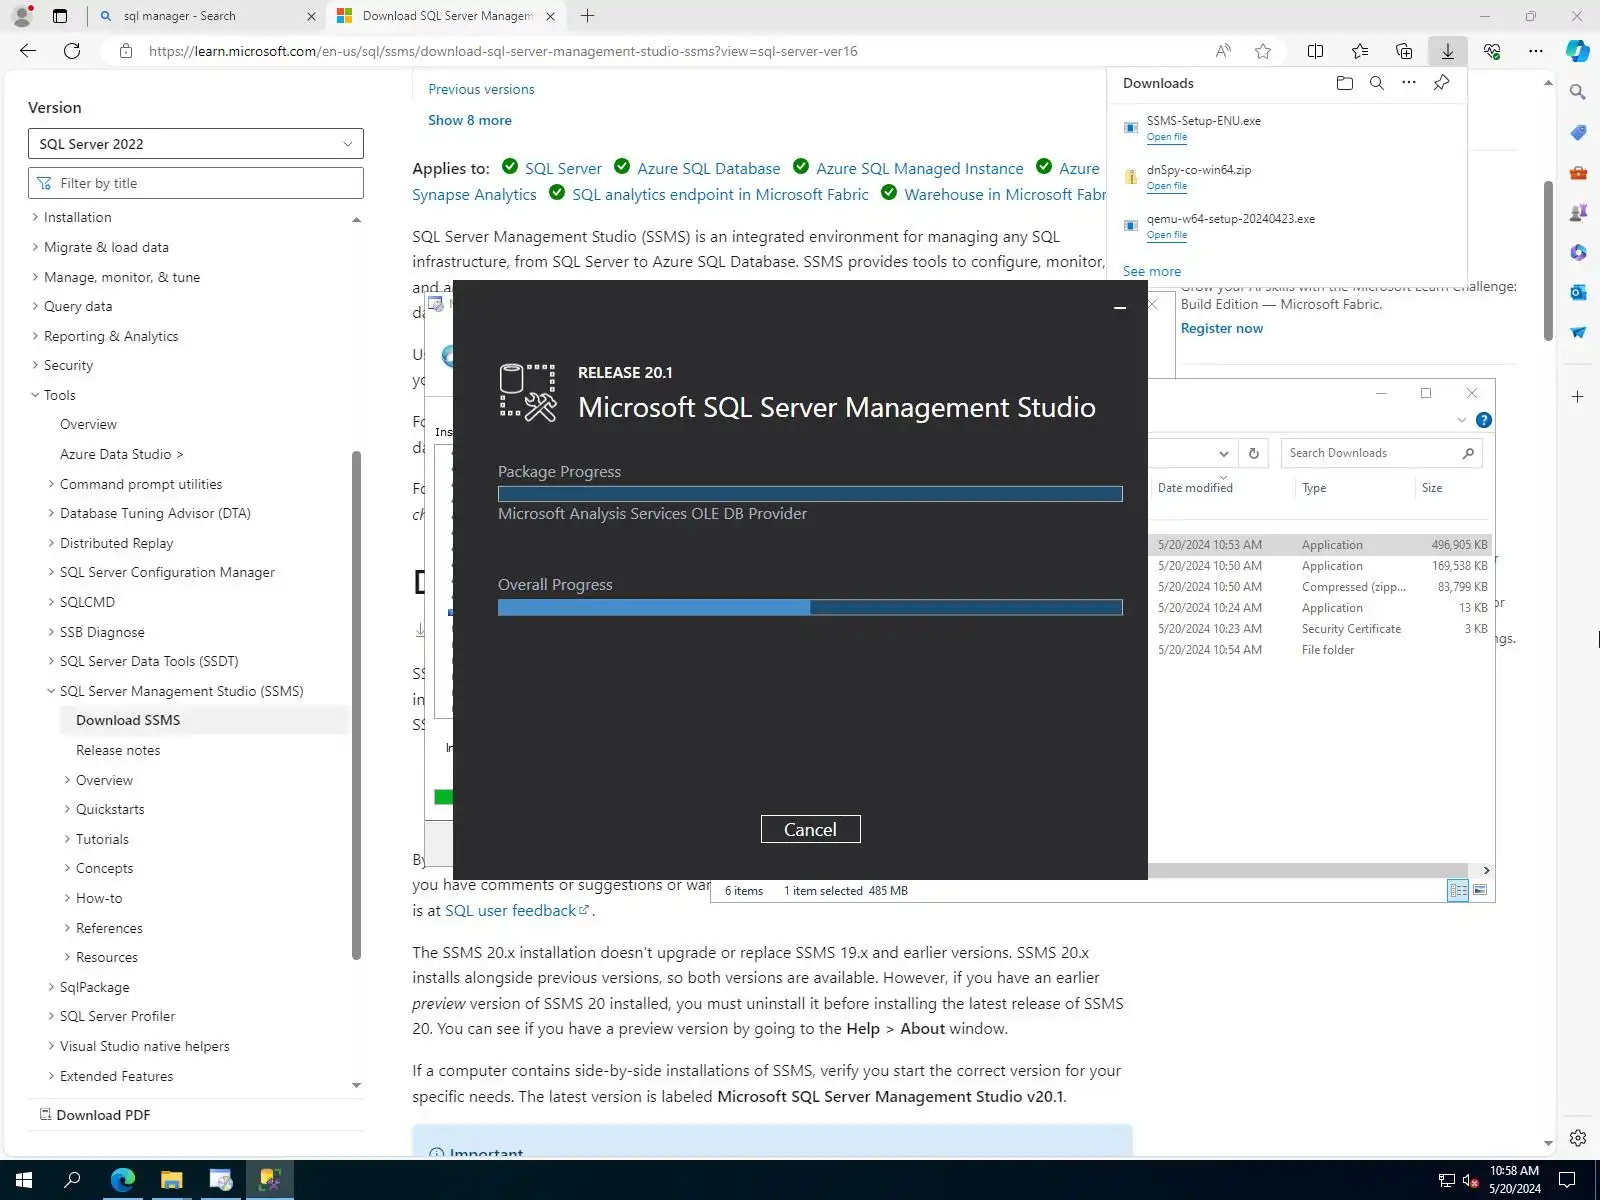Viewport: 1600px width, 1200px height.
Task: Open Edge Settings and more menu
Action: [x=1535, y=51]
